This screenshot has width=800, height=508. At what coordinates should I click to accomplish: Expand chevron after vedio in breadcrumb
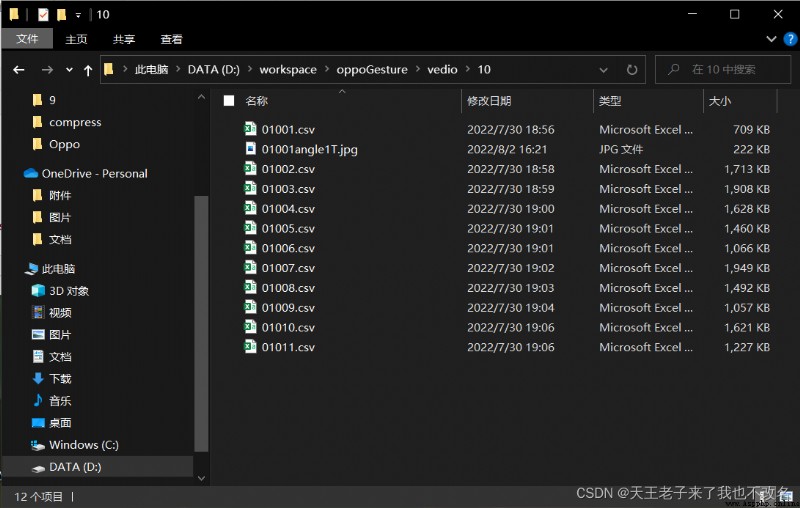pos(468,69)
